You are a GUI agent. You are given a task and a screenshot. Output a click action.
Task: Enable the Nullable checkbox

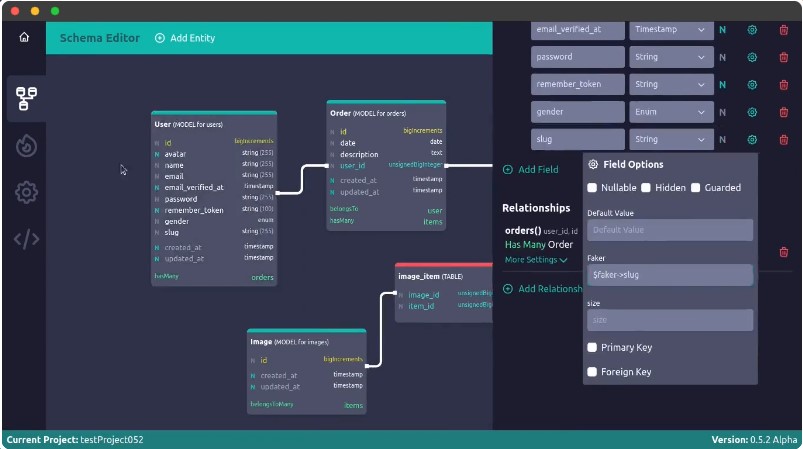(592, 188)
